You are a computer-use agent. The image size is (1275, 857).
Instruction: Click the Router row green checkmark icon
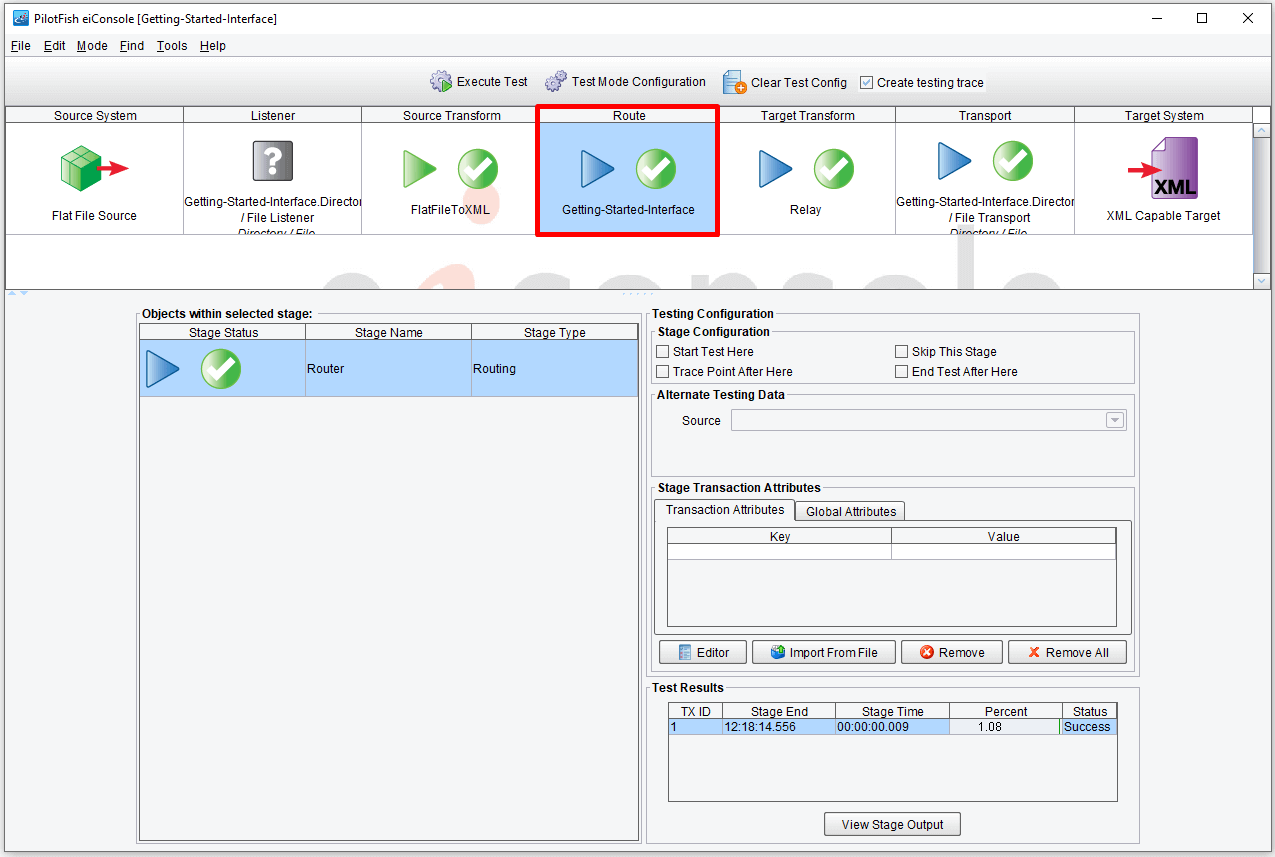point(221,369)
